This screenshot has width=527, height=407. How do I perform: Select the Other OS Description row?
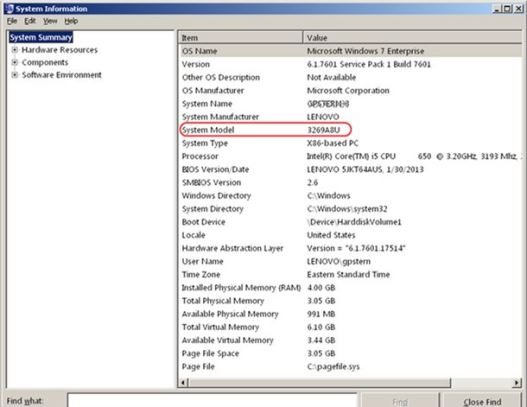point(350,77)
